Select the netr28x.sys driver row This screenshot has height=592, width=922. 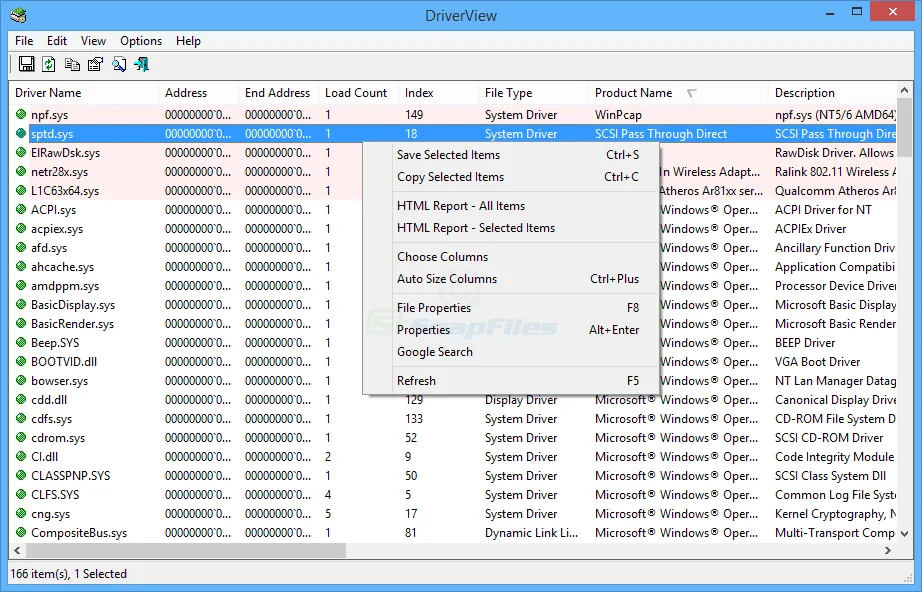[453, 172]
